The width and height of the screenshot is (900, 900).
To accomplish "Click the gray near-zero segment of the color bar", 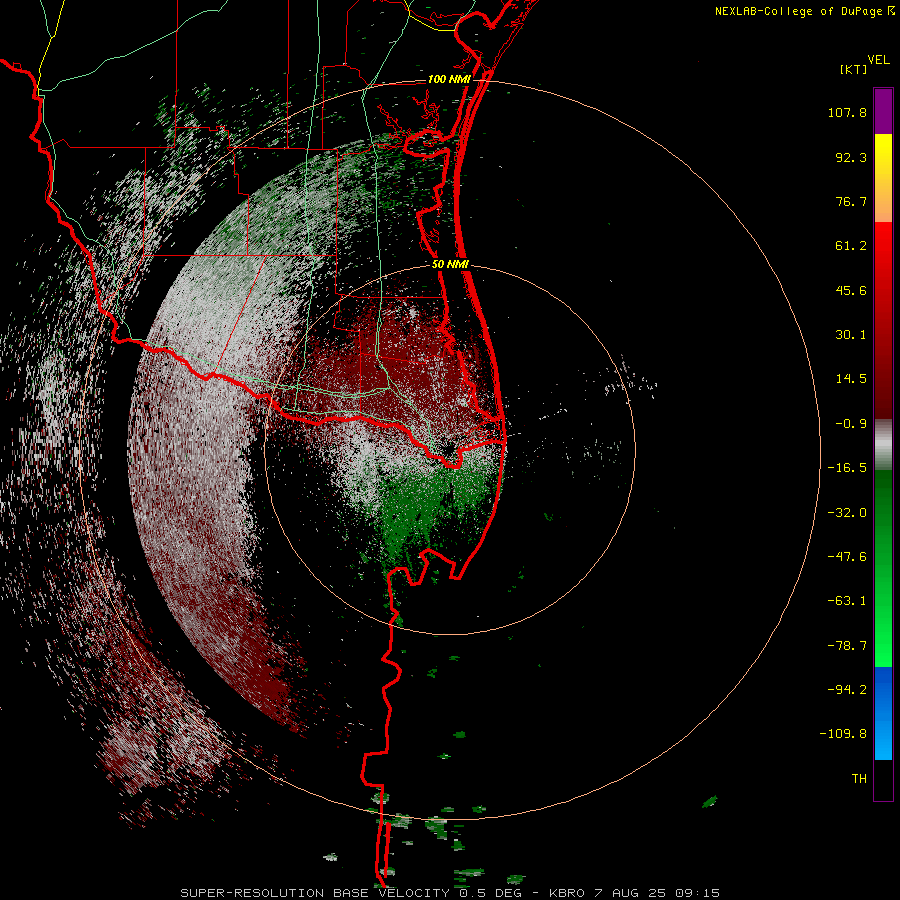I will coord(883,445).
